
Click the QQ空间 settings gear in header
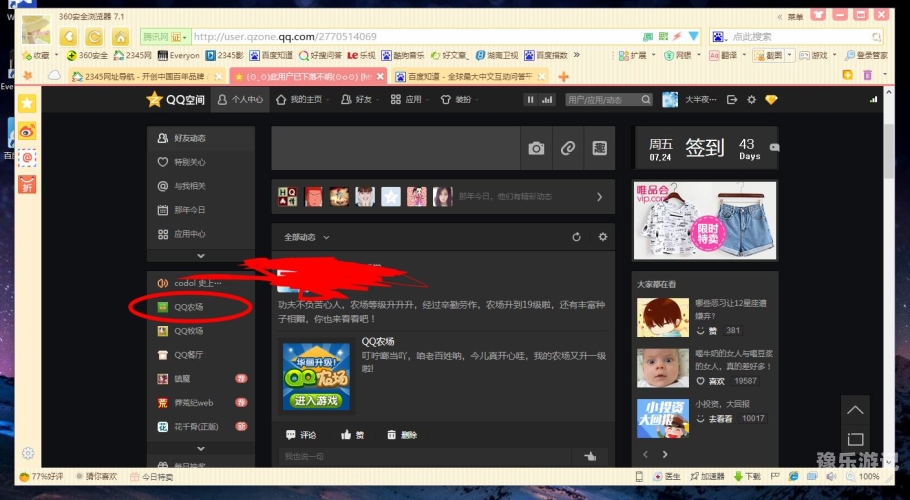pyautogui.click(x=752, y=100)
